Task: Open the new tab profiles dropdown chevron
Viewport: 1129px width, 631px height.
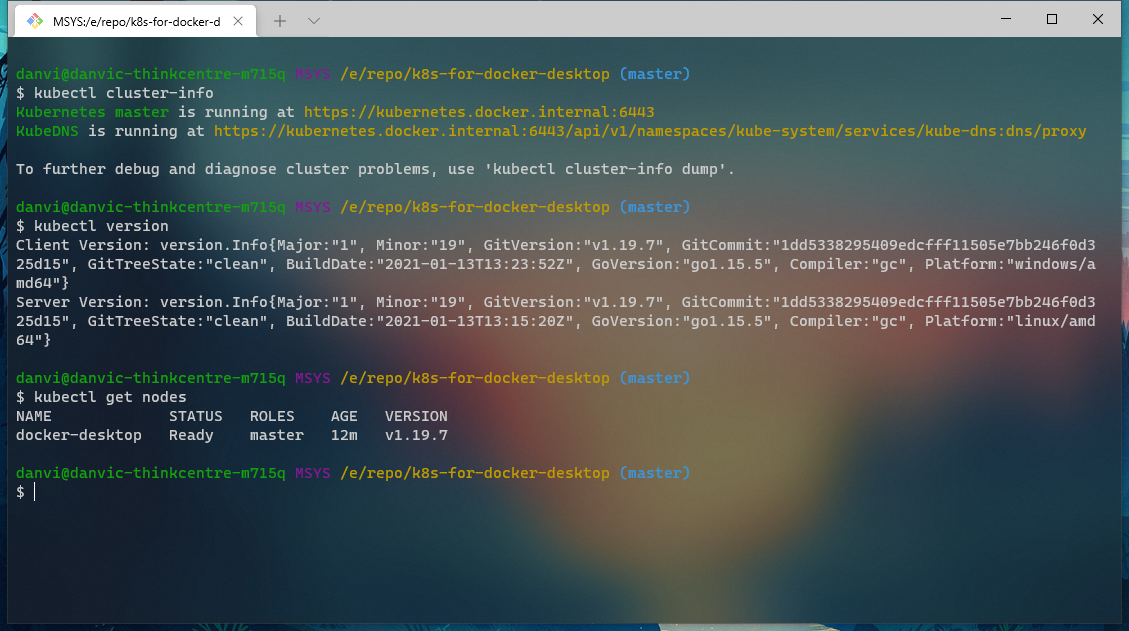Action: pos(313,21)
